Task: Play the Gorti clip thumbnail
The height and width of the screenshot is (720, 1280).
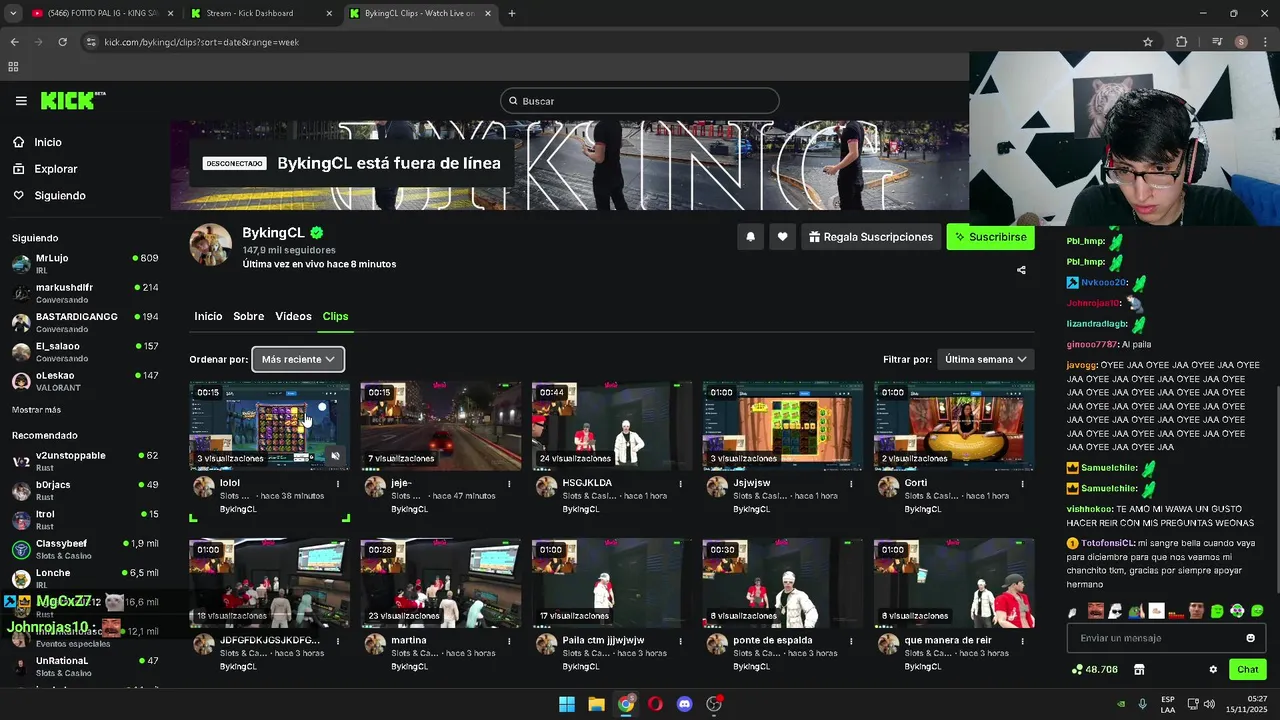Action: coord(954,426)
